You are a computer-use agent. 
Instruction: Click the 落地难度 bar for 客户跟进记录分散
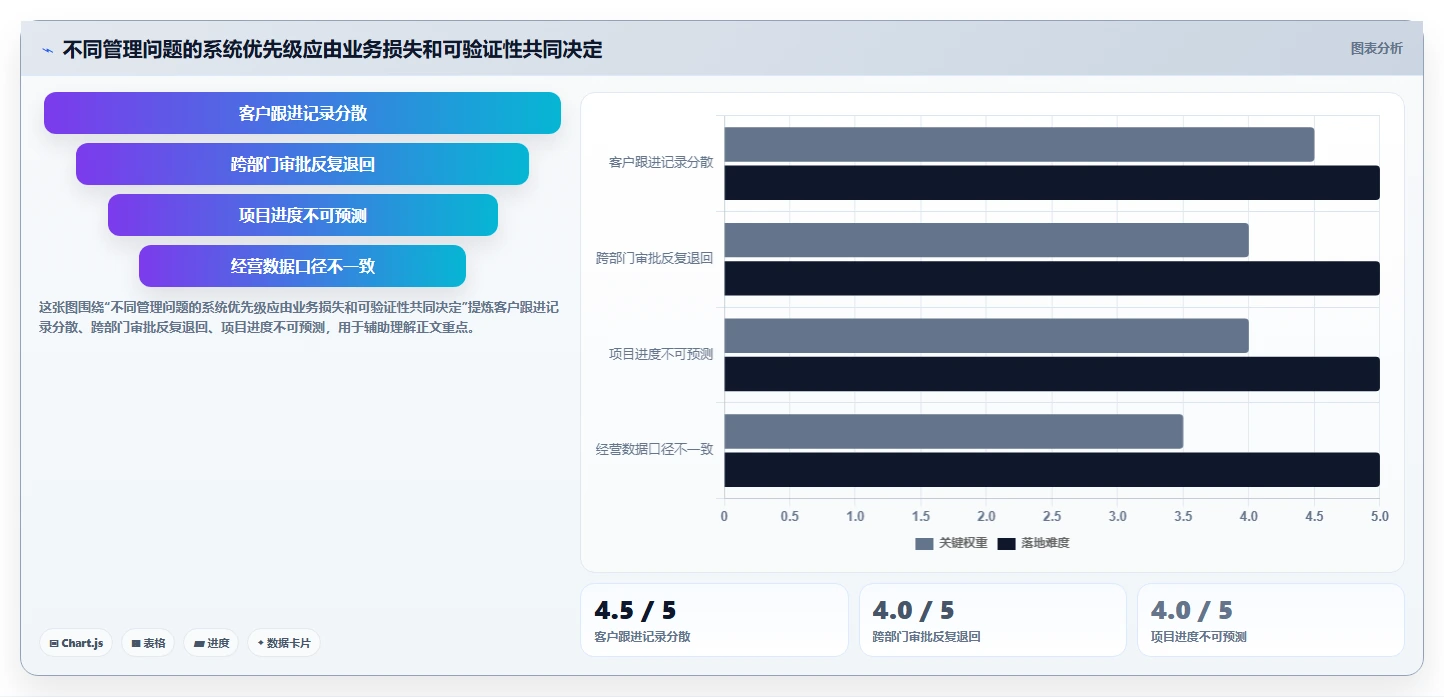tap(1052, 183)
